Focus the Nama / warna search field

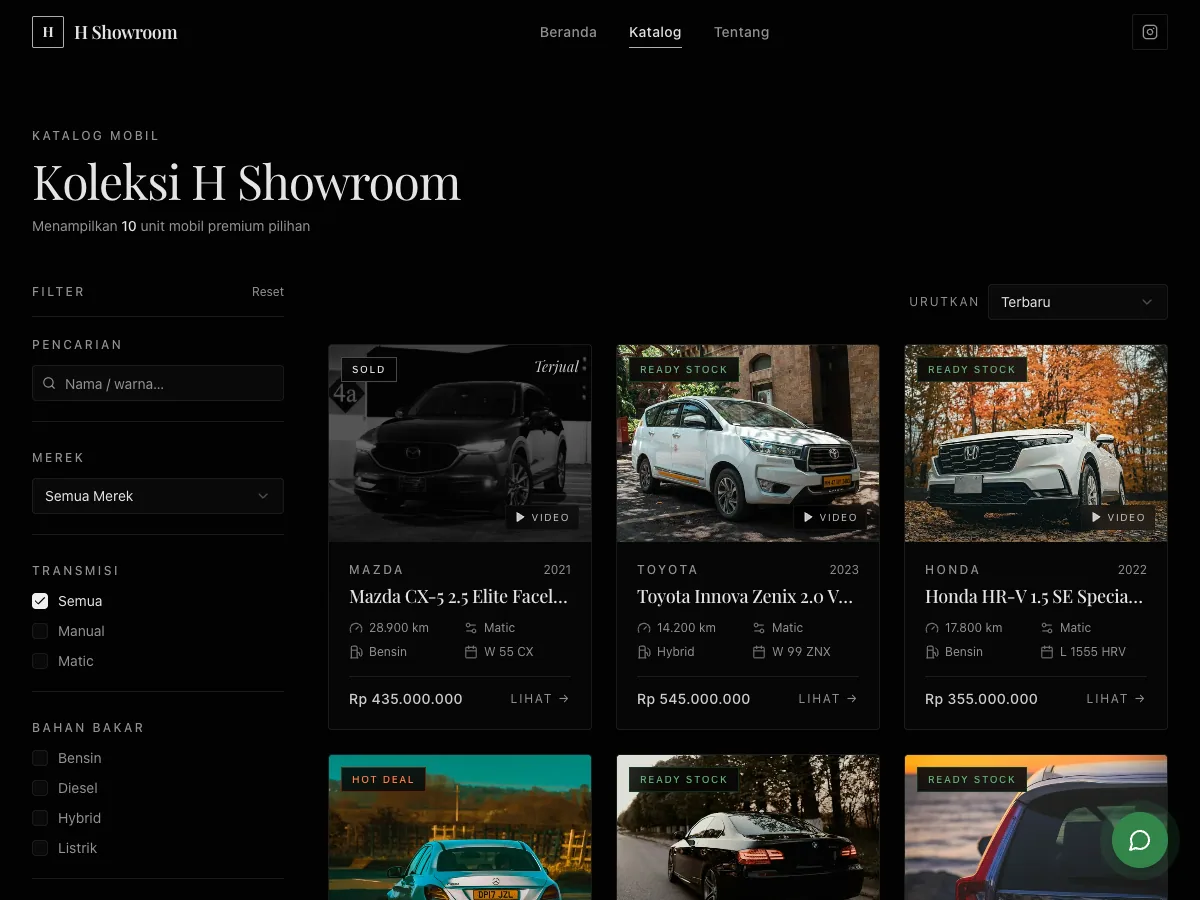158,384
